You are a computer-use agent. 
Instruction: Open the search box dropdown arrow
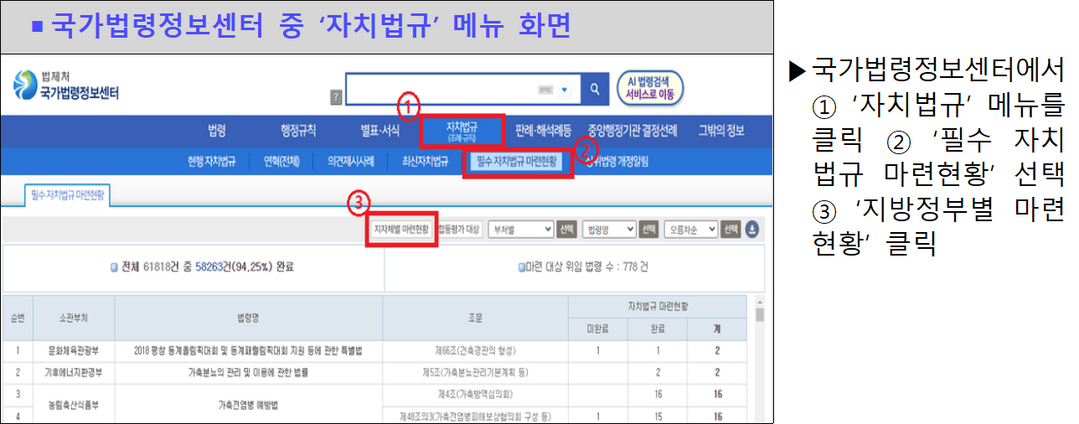[564, 89]
